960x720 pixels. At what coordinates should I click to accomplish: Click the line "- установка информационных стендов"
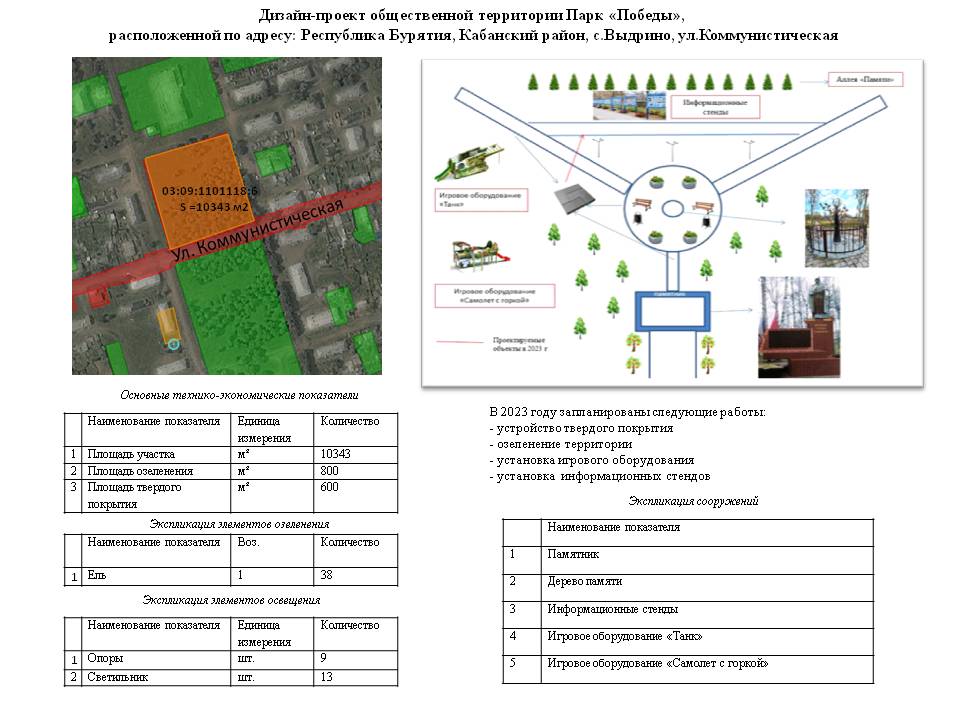click(x=600, y=476)
